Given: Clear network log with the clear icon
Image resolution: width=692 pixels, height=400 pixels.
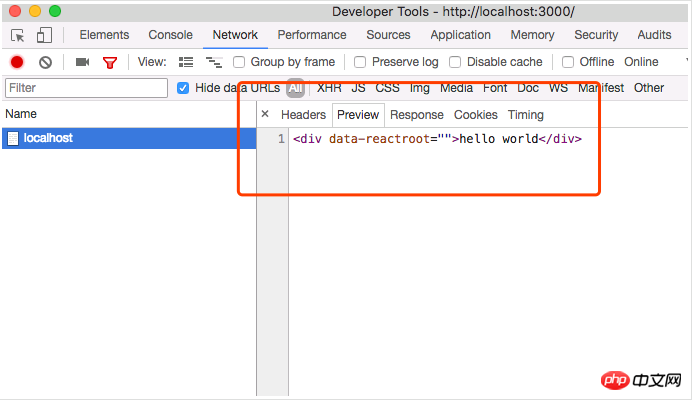Looking at the screenshot, I should click(x=45, y=62).
